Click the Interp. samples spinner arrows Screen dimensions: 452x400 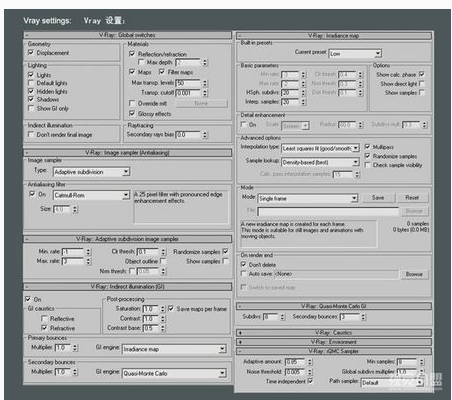303,102
